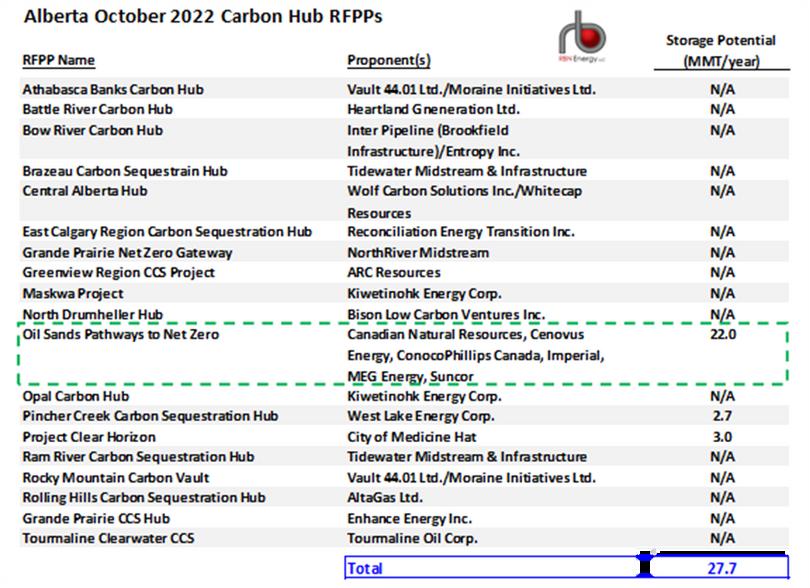
Task: Select 'Rocky Mountain Carbon Vault' cell
Action: 116,478
